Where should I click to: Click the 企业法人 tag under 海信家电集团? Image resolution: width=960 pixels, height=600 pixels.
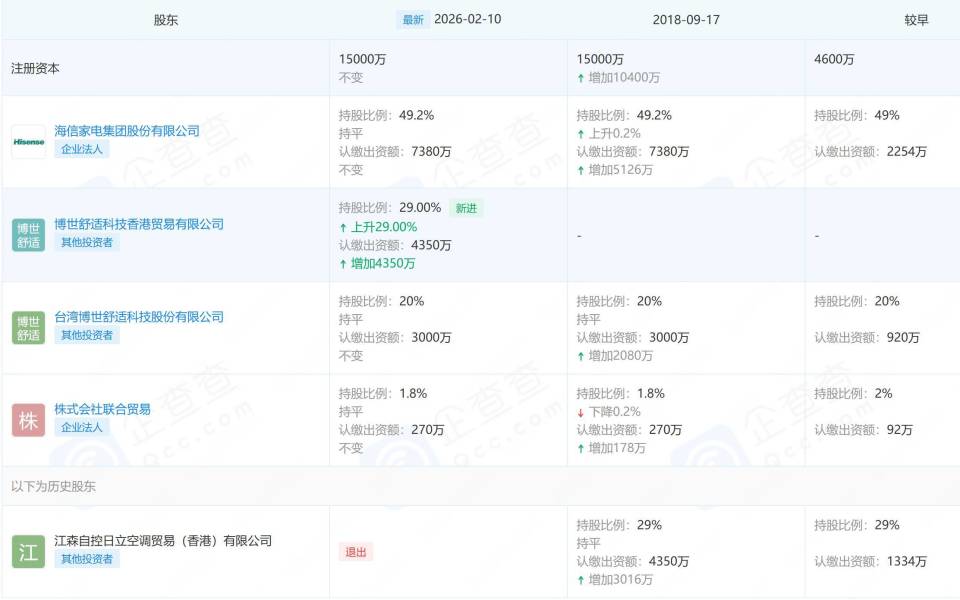tap(81, 149)
